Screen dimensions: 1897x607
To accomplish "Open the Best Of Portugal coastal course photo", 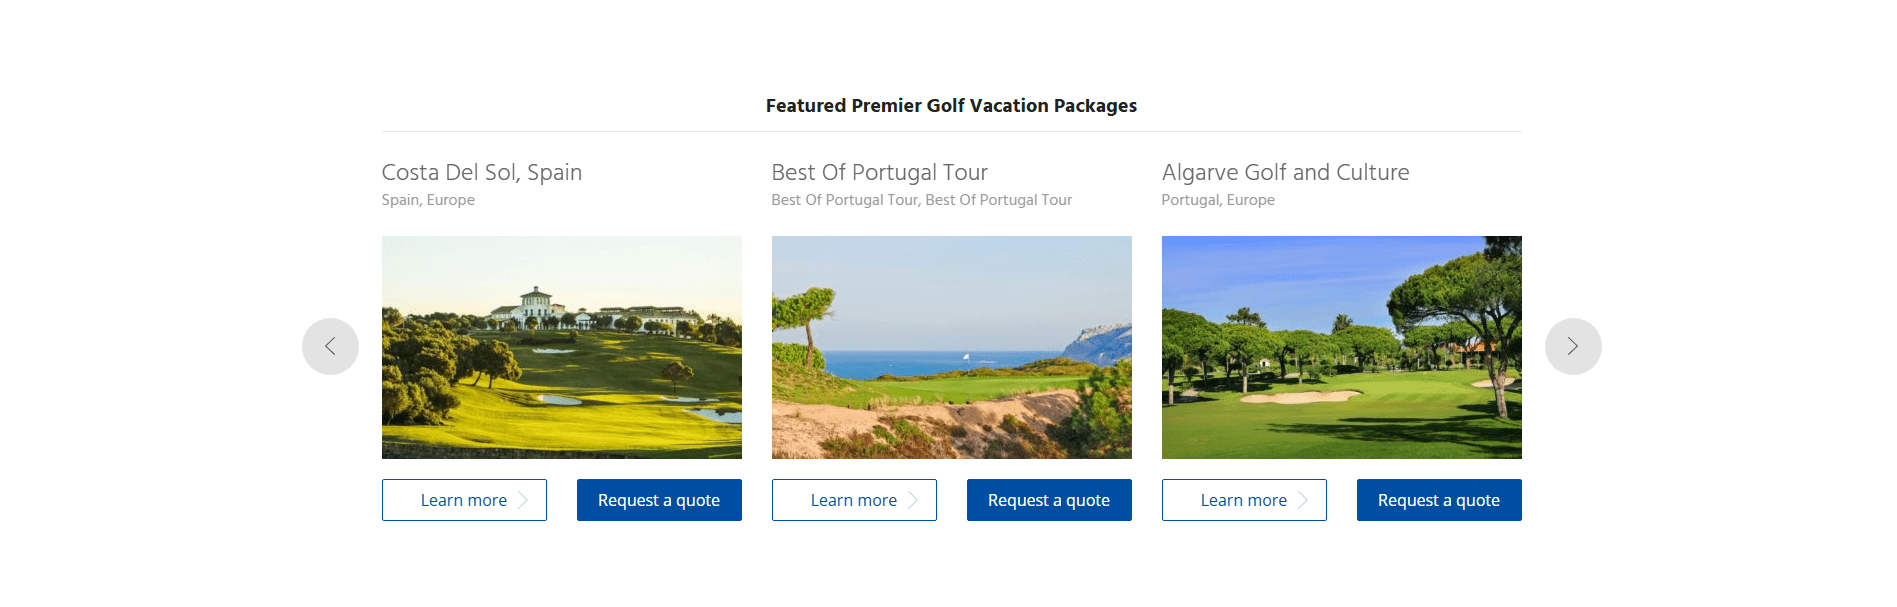I will pos(952,347).
